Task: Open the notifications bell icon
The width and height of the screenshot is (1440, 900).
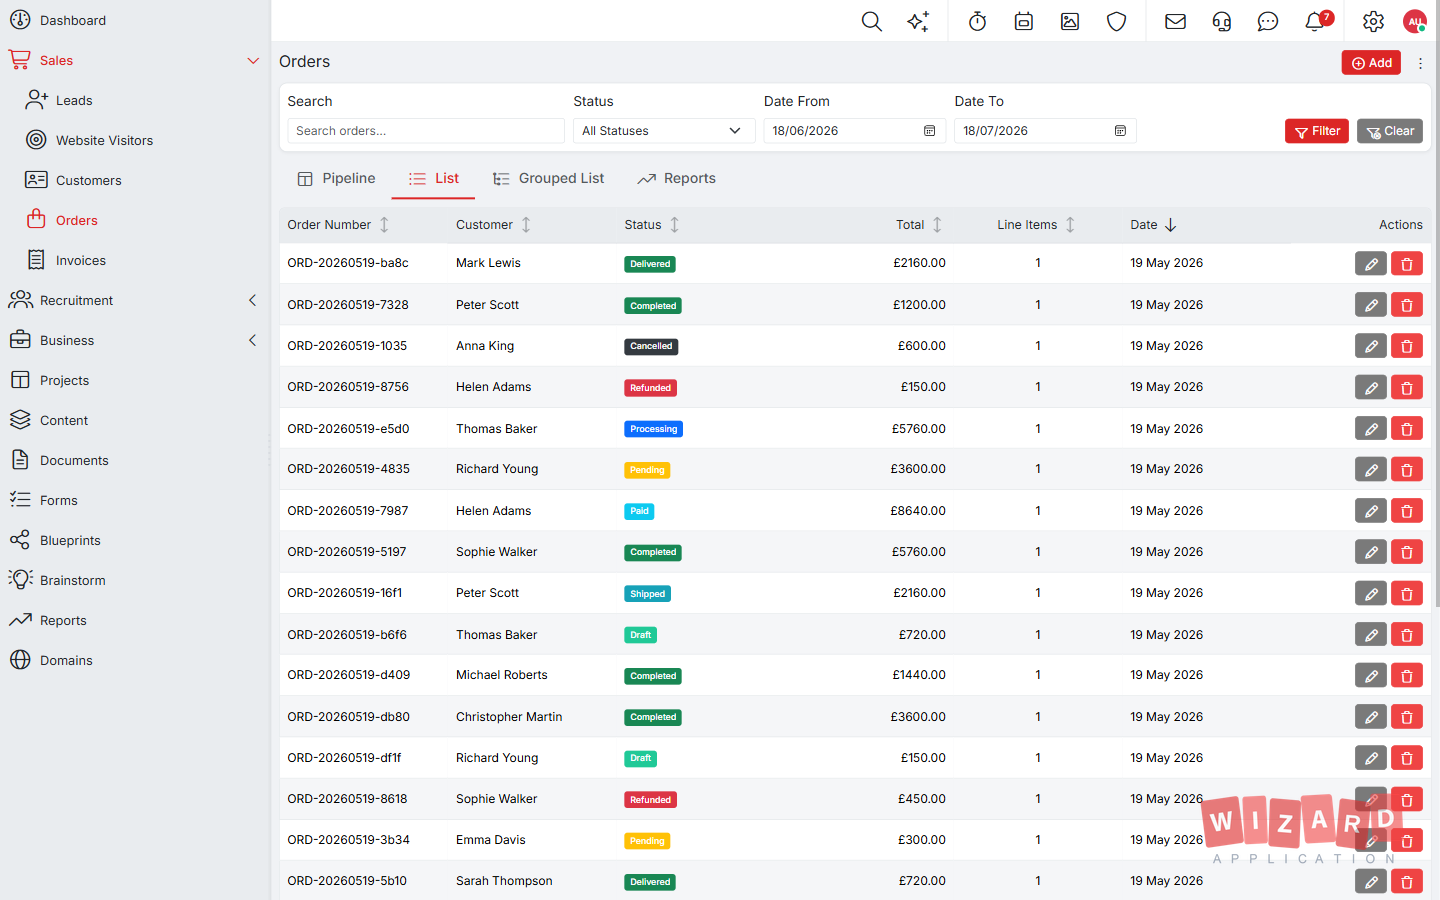Action: 1315,21
